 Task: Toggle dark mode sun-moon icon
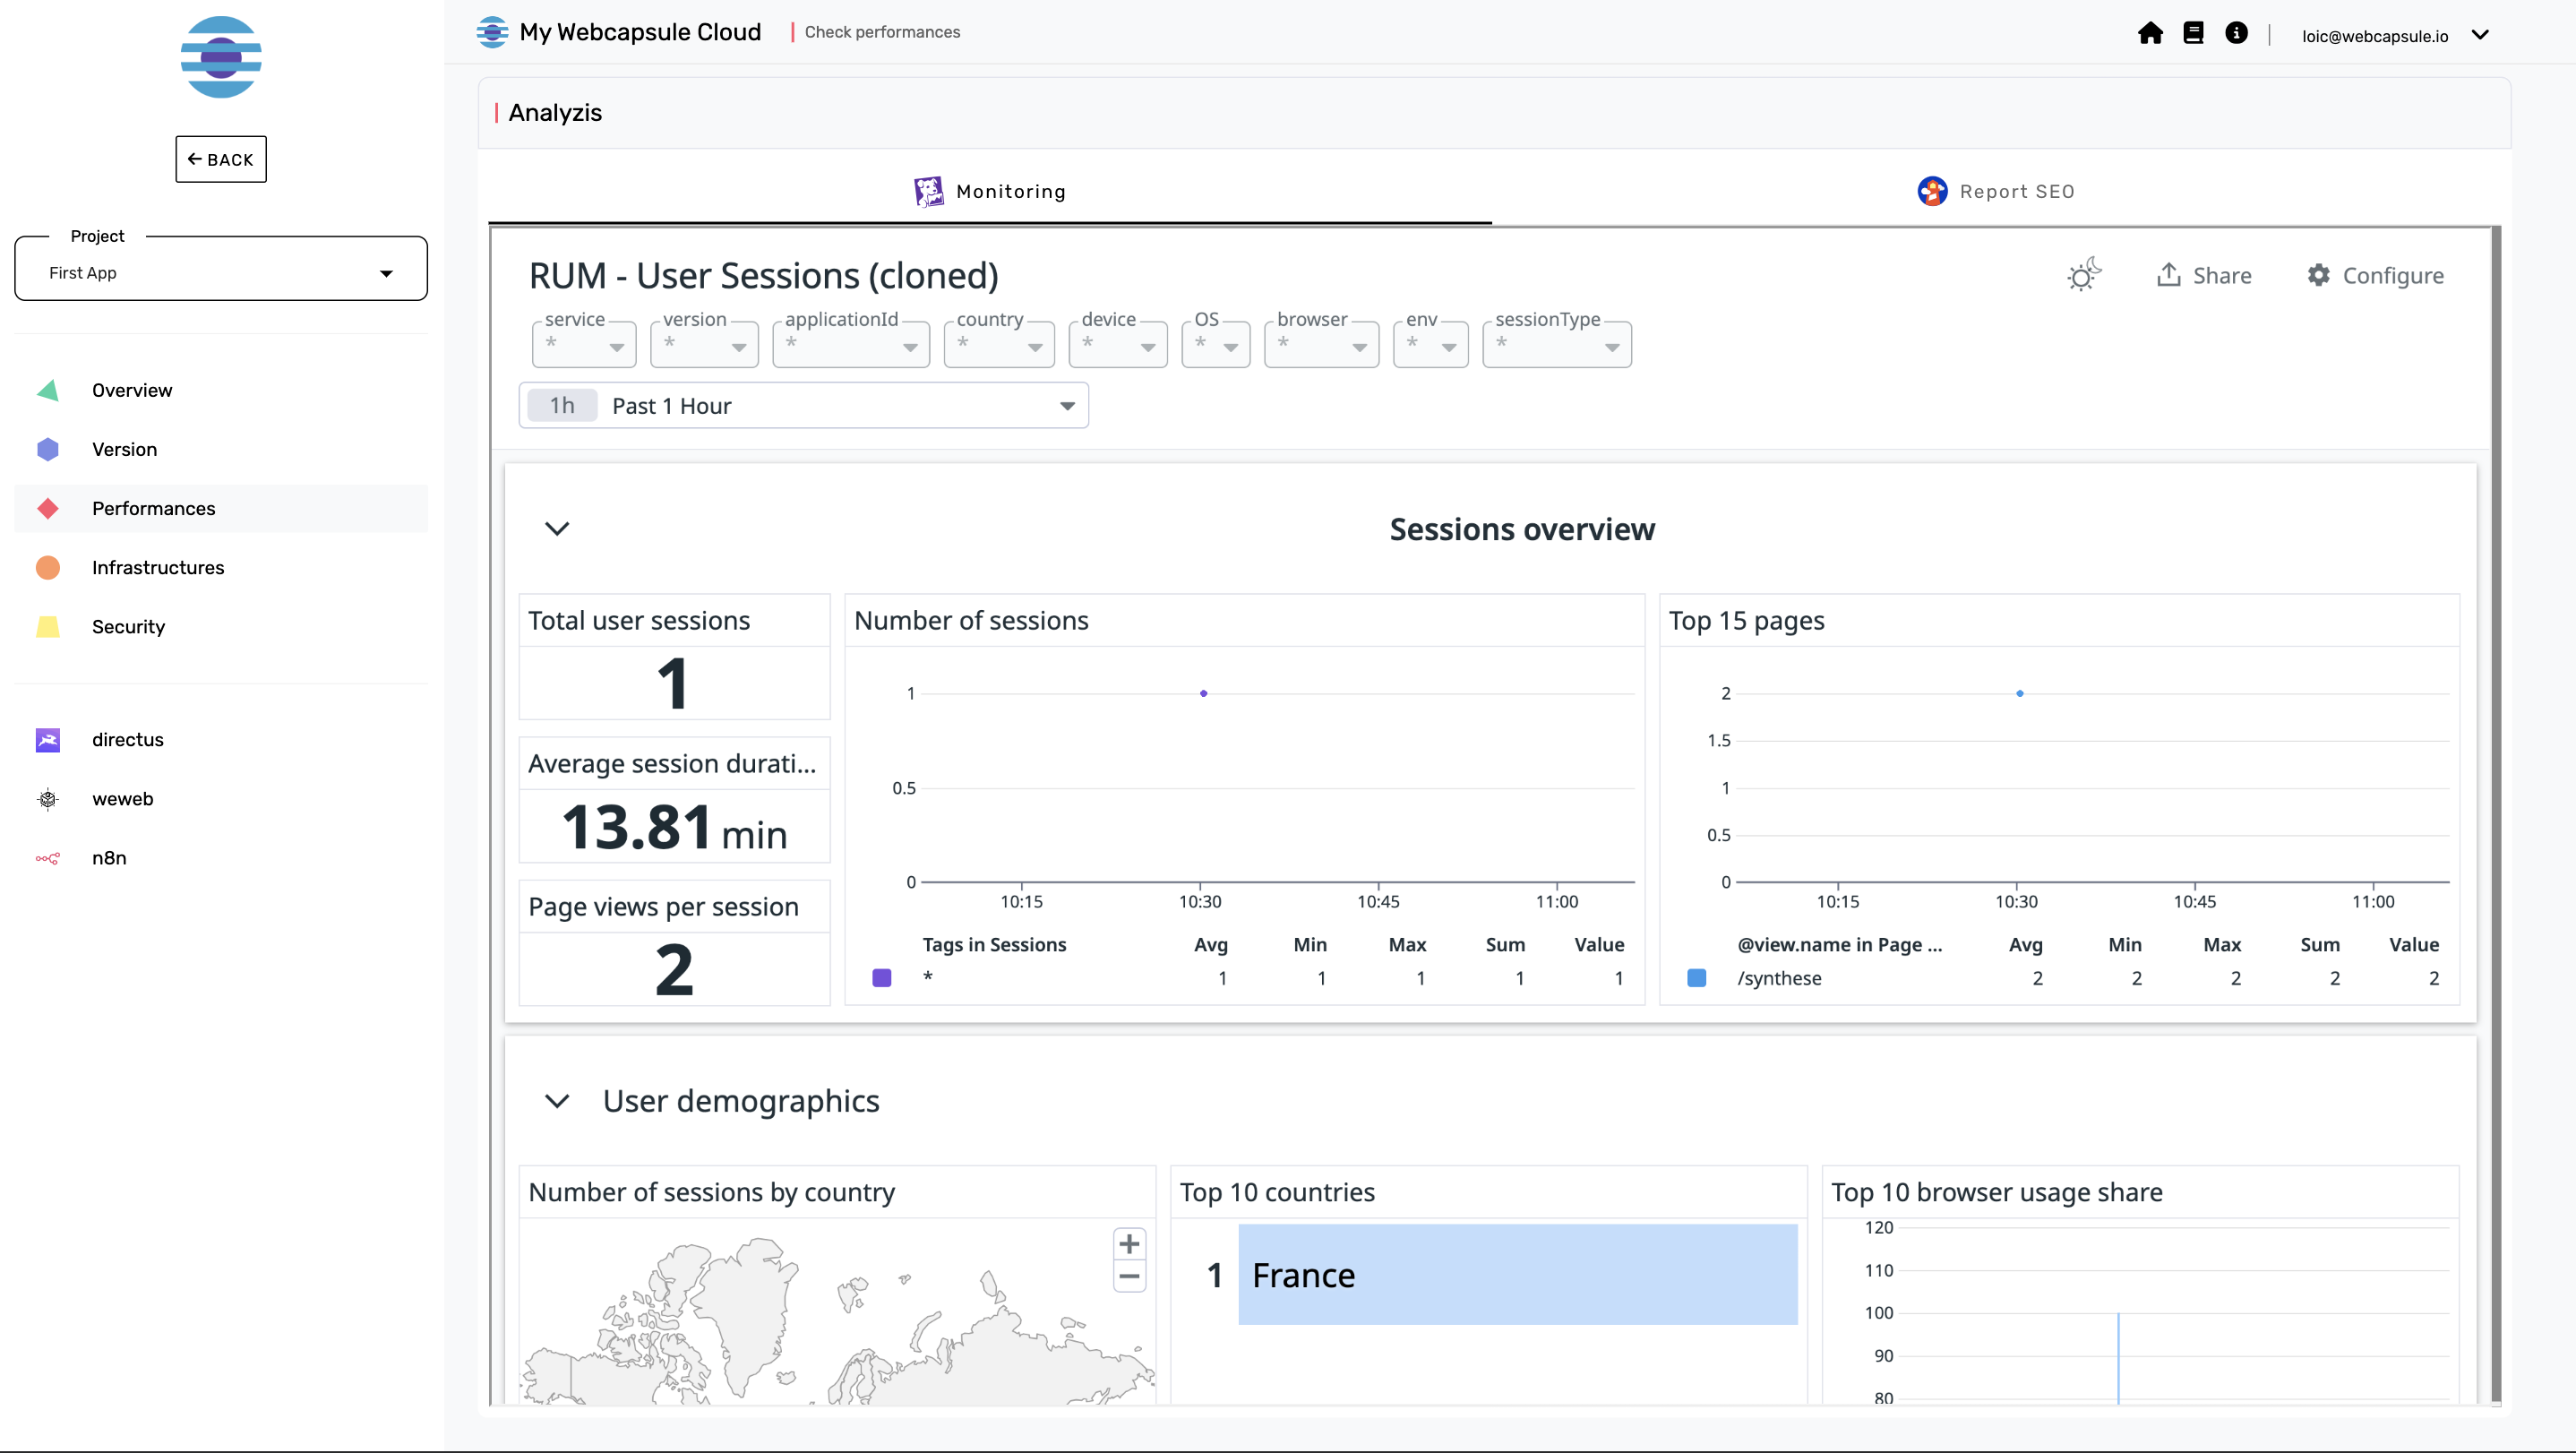[2084, 275]
